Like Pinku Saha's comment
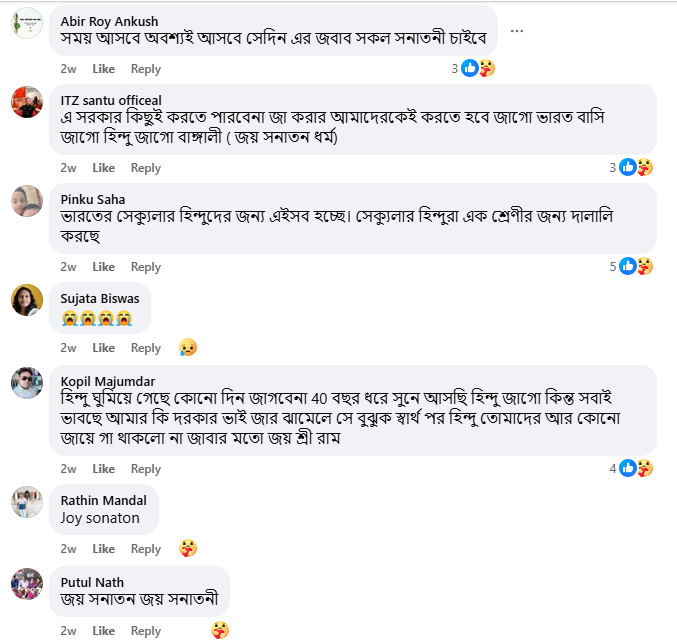Screen dimensions: 677x640 coord(104,267)
